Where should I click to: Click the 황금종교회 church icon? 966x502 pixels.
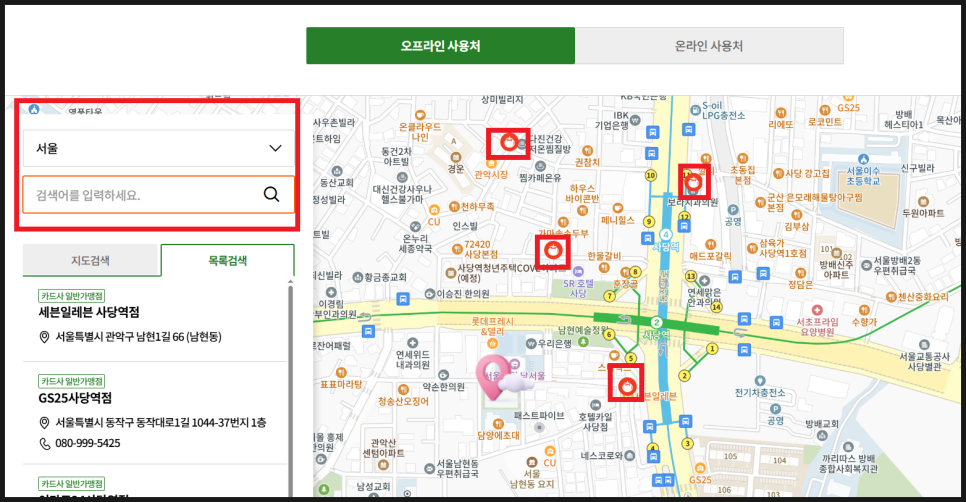coord(357,277)
